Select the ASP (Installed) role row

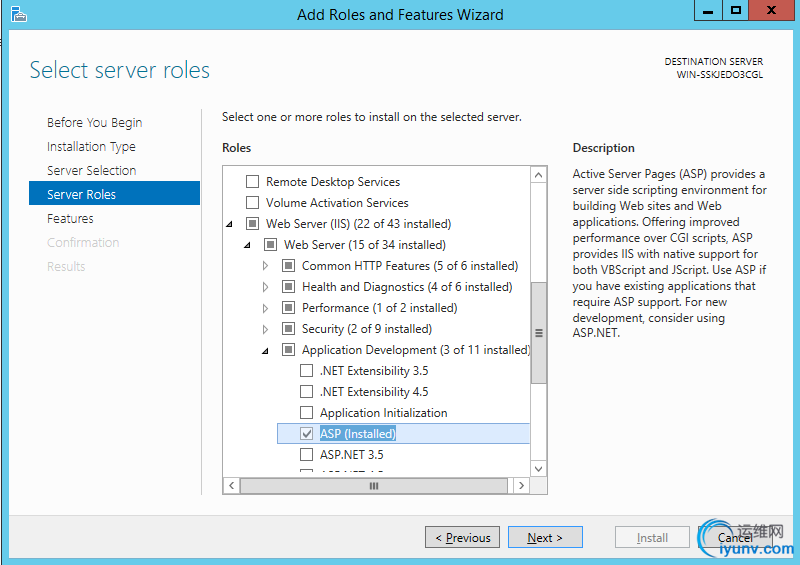tap(358, 434)
